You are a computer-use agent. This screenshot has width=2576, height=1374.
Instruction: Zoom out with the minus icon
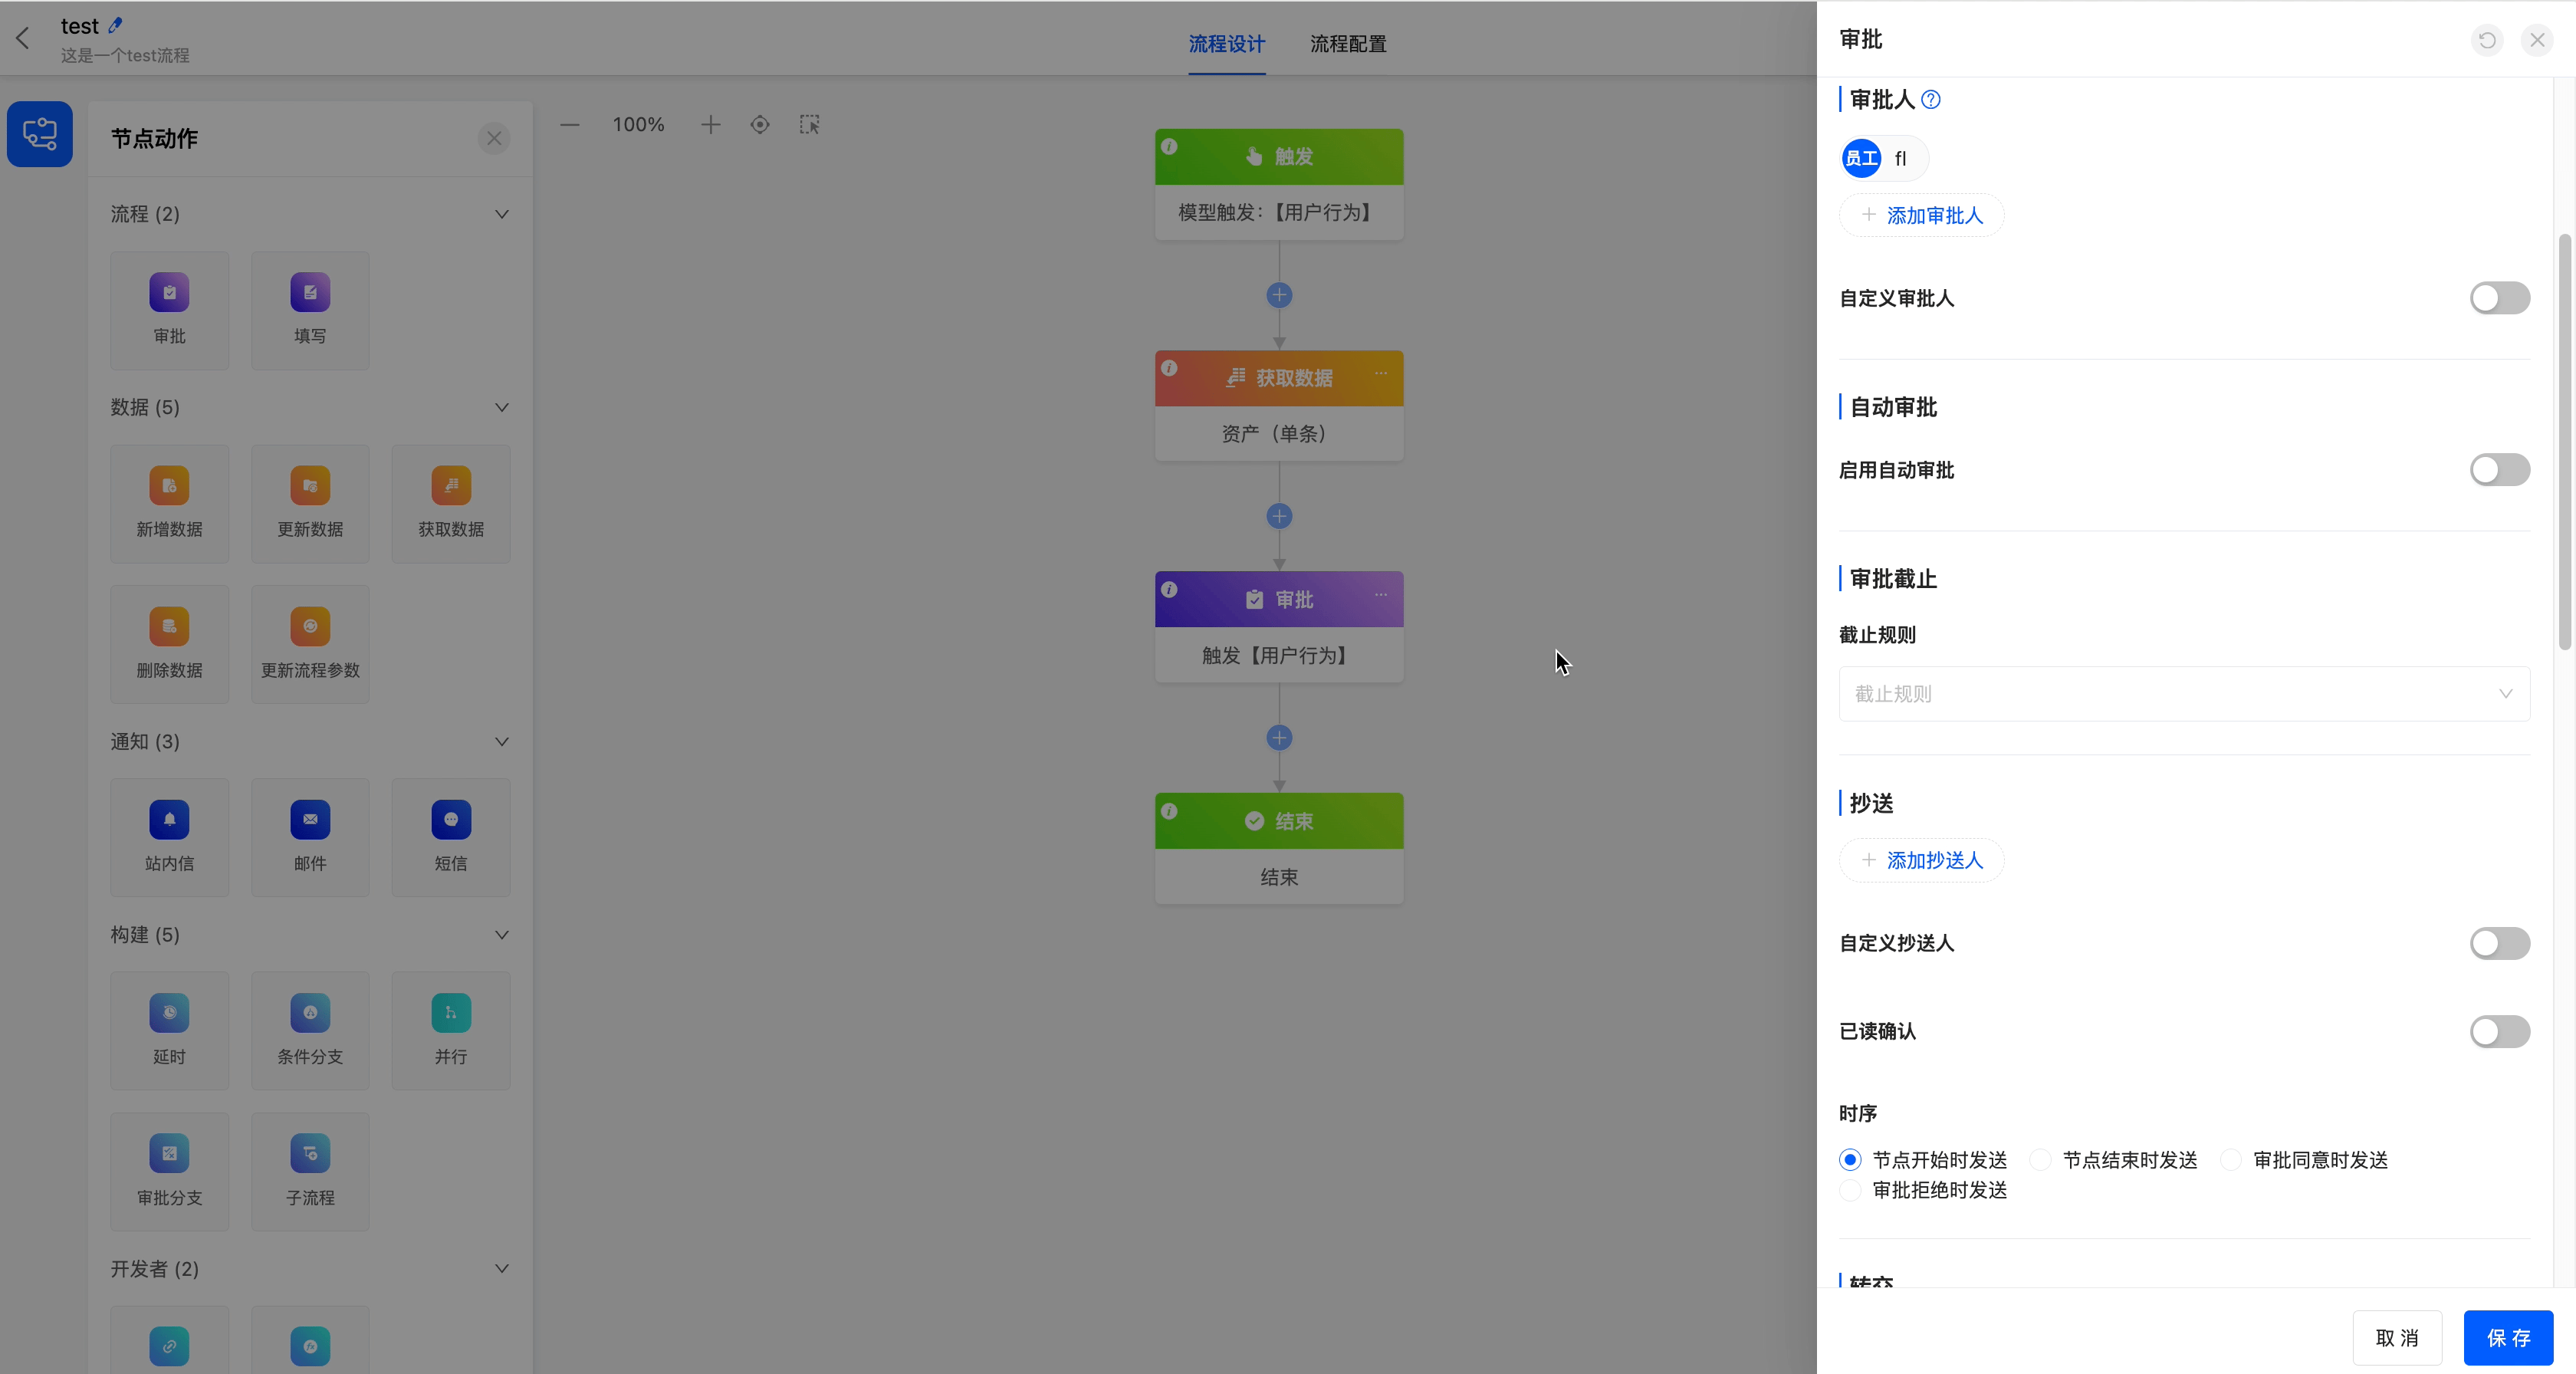point(570,125)
